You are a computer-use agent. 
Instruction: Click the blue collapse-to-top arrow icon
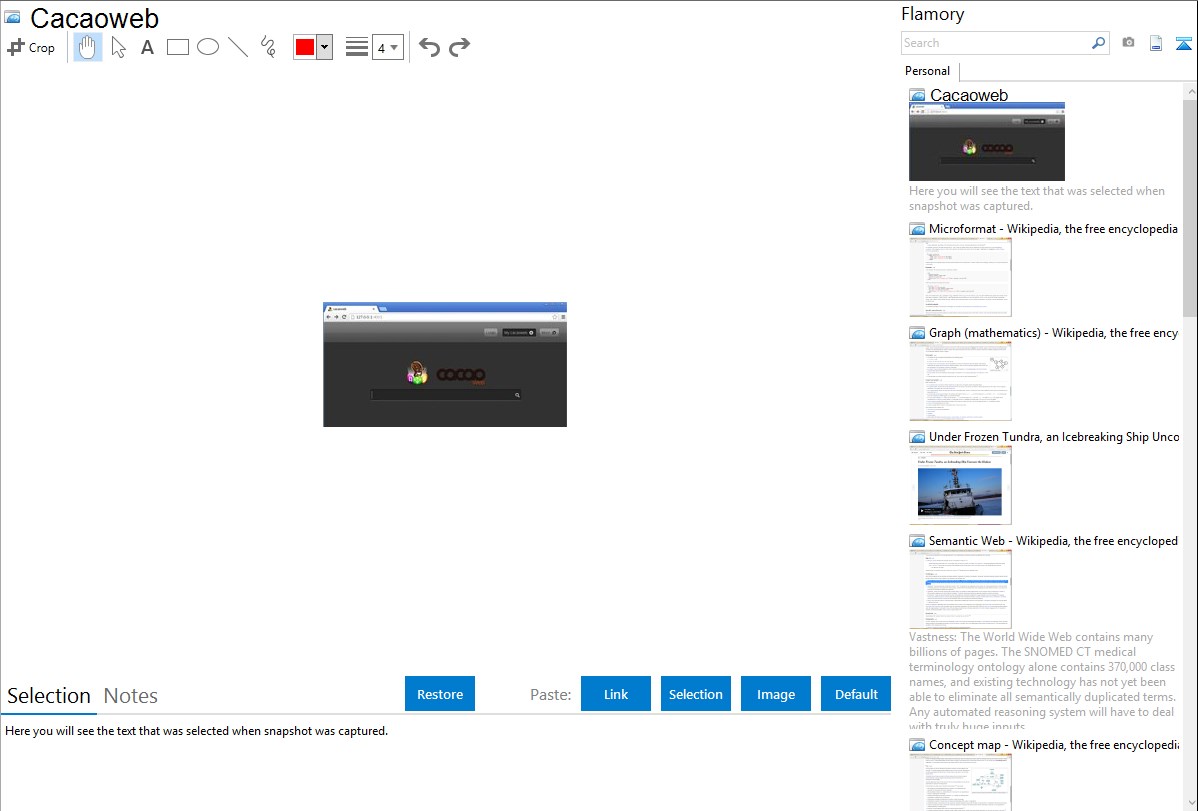pyautogui.click(x=1183, y=43)
